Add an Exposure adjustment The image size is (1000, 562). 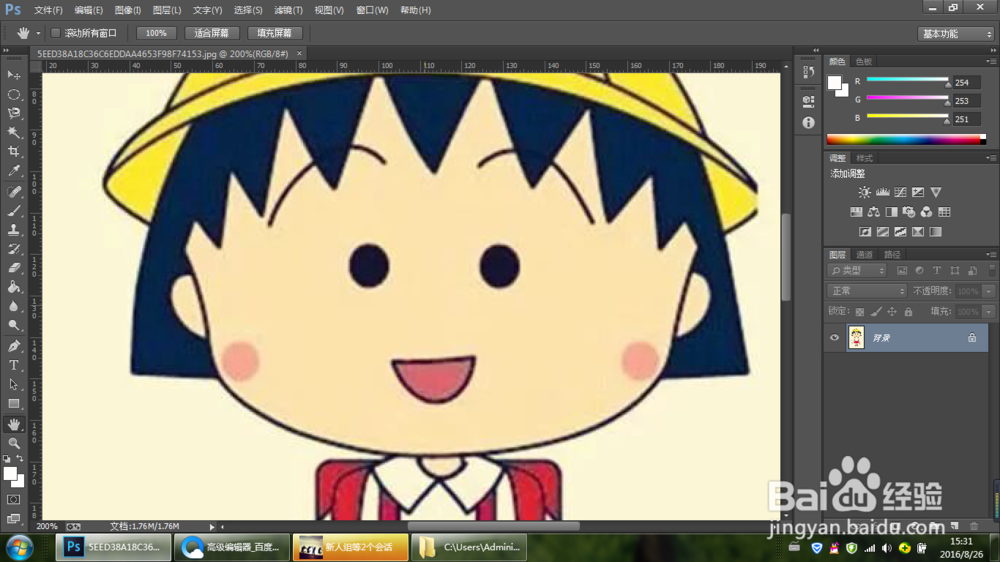pos(918,192)
